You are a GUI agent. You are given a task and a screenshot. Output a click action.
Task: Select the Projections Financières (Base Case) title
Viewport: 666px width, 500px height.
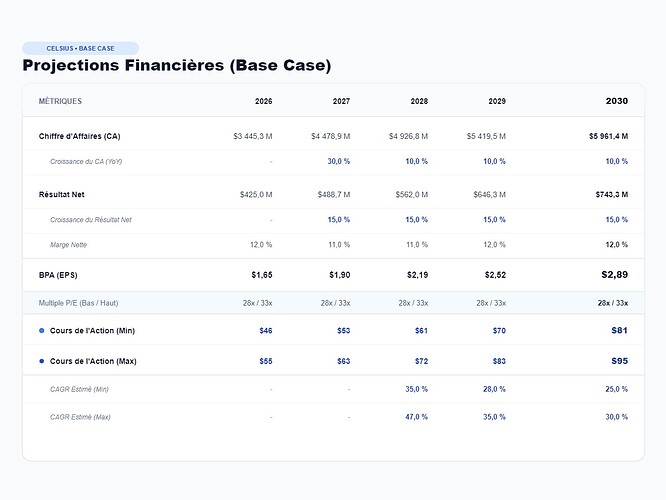(x=177, y=65)
